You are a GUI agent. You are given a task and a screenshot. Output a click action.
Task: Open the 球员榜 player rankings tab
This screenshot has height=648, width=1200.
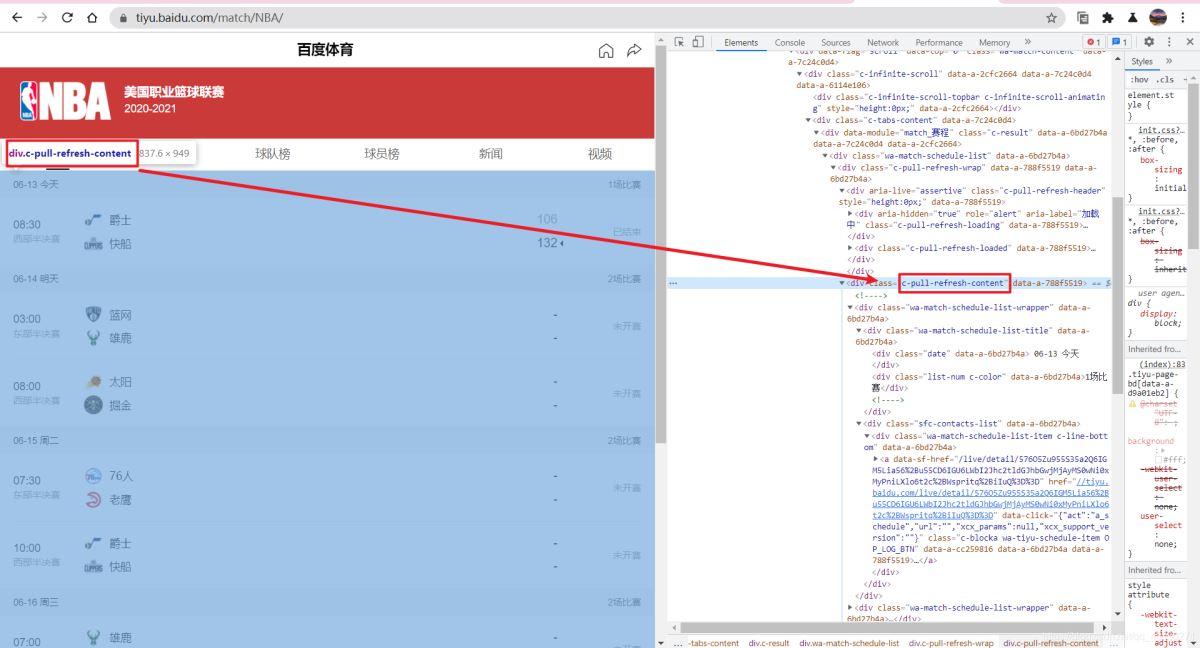(381, 154)
